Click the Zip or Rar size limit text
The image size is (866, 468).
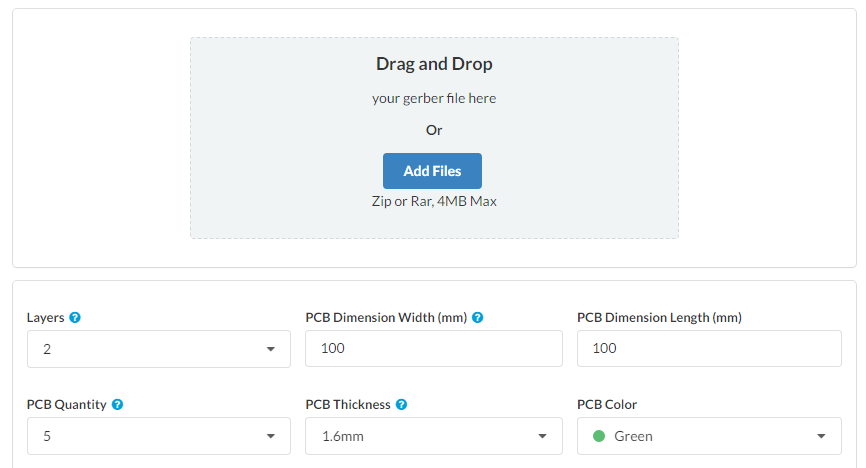click(434, 201)
